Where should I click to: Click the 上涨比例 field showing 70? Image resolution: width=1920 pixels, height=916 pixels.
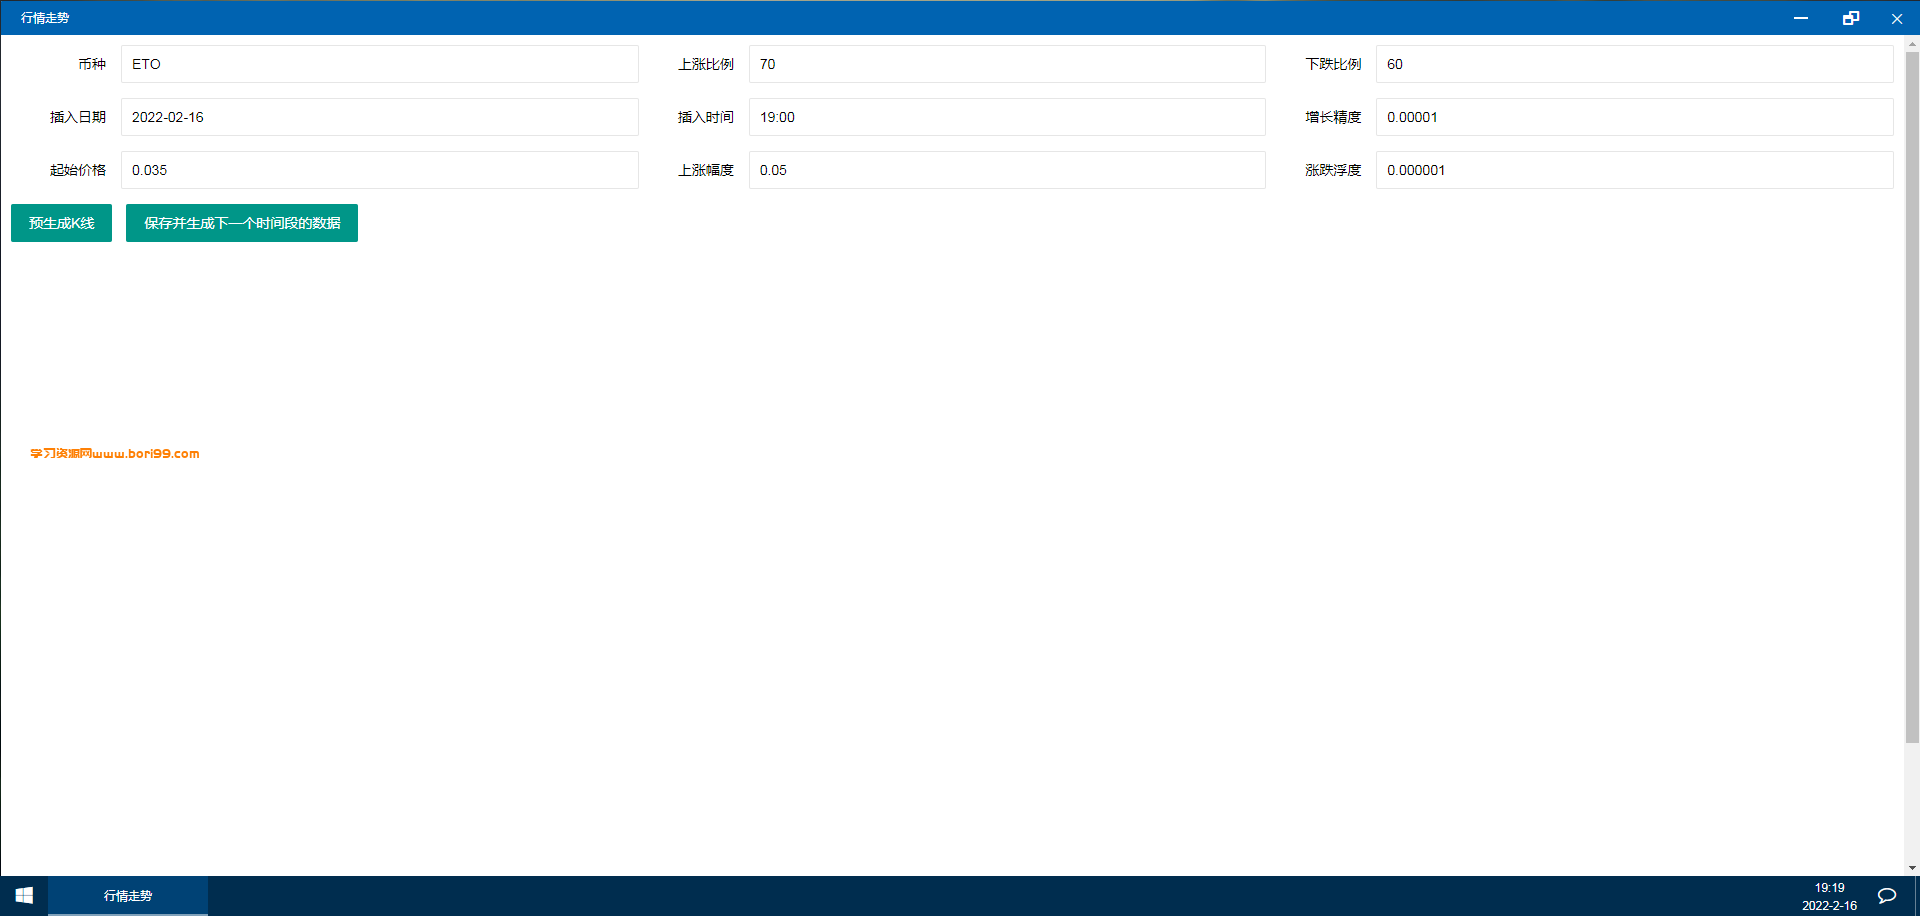(1007, 64)
